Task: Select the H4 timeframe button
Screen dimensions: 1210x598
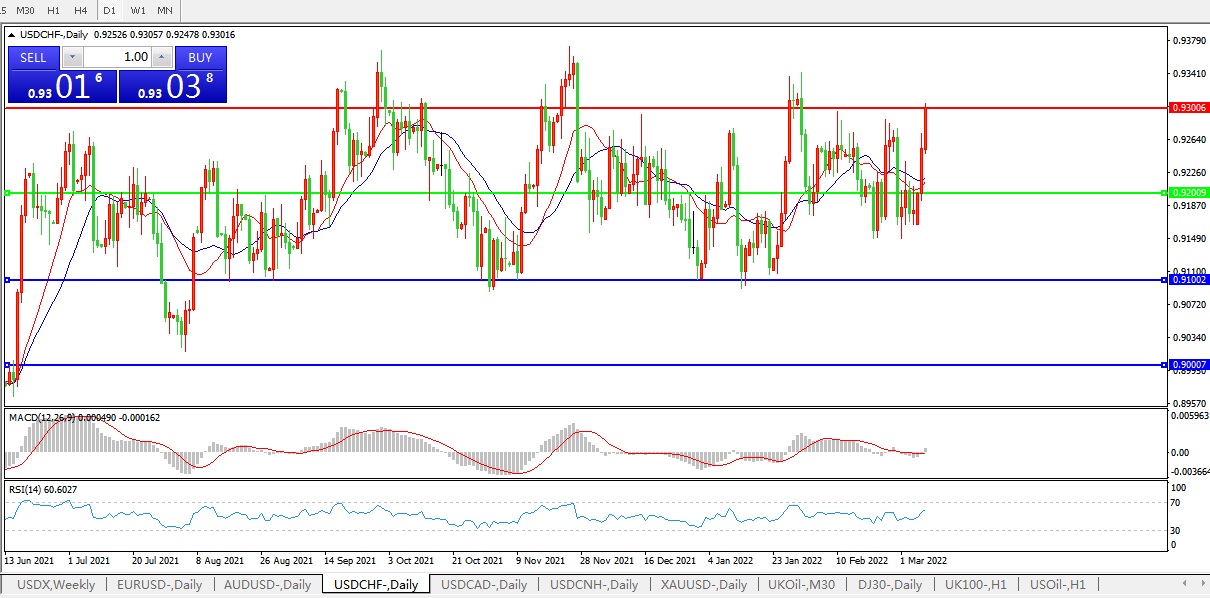Action: coord(81,10)
